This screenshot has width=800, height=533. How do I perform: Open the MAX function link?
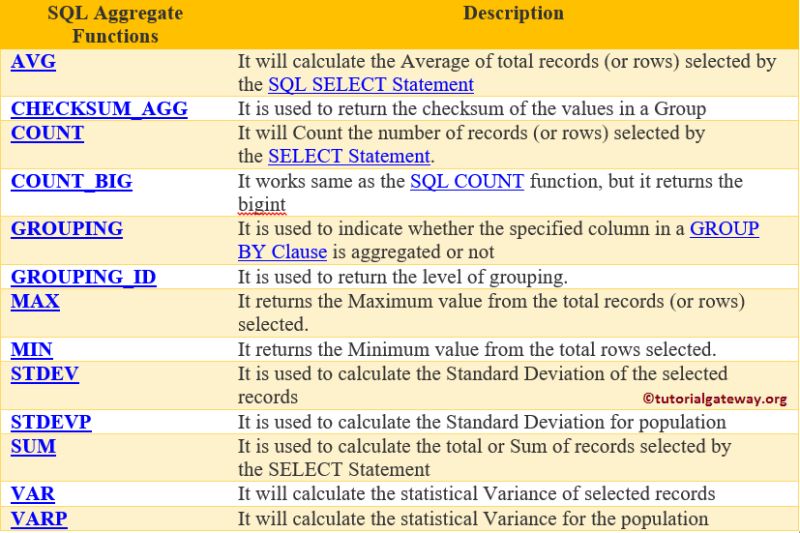(x=35, y=301)
